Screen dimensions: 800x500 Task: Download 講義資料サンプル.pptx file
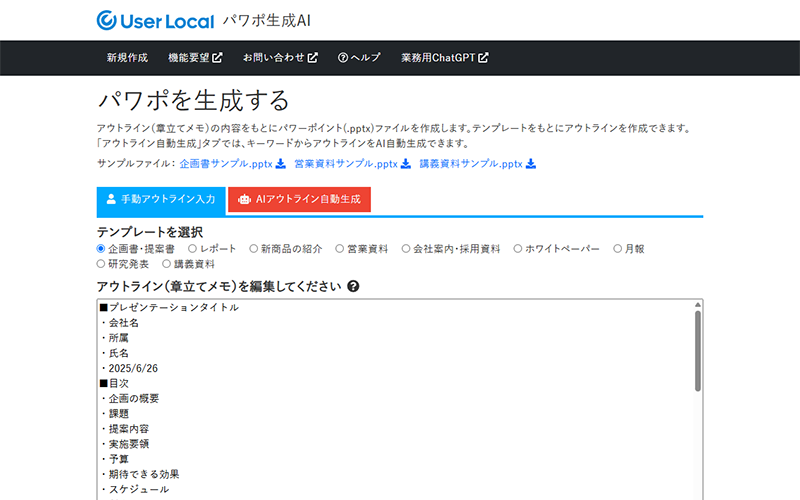[478, 164]
